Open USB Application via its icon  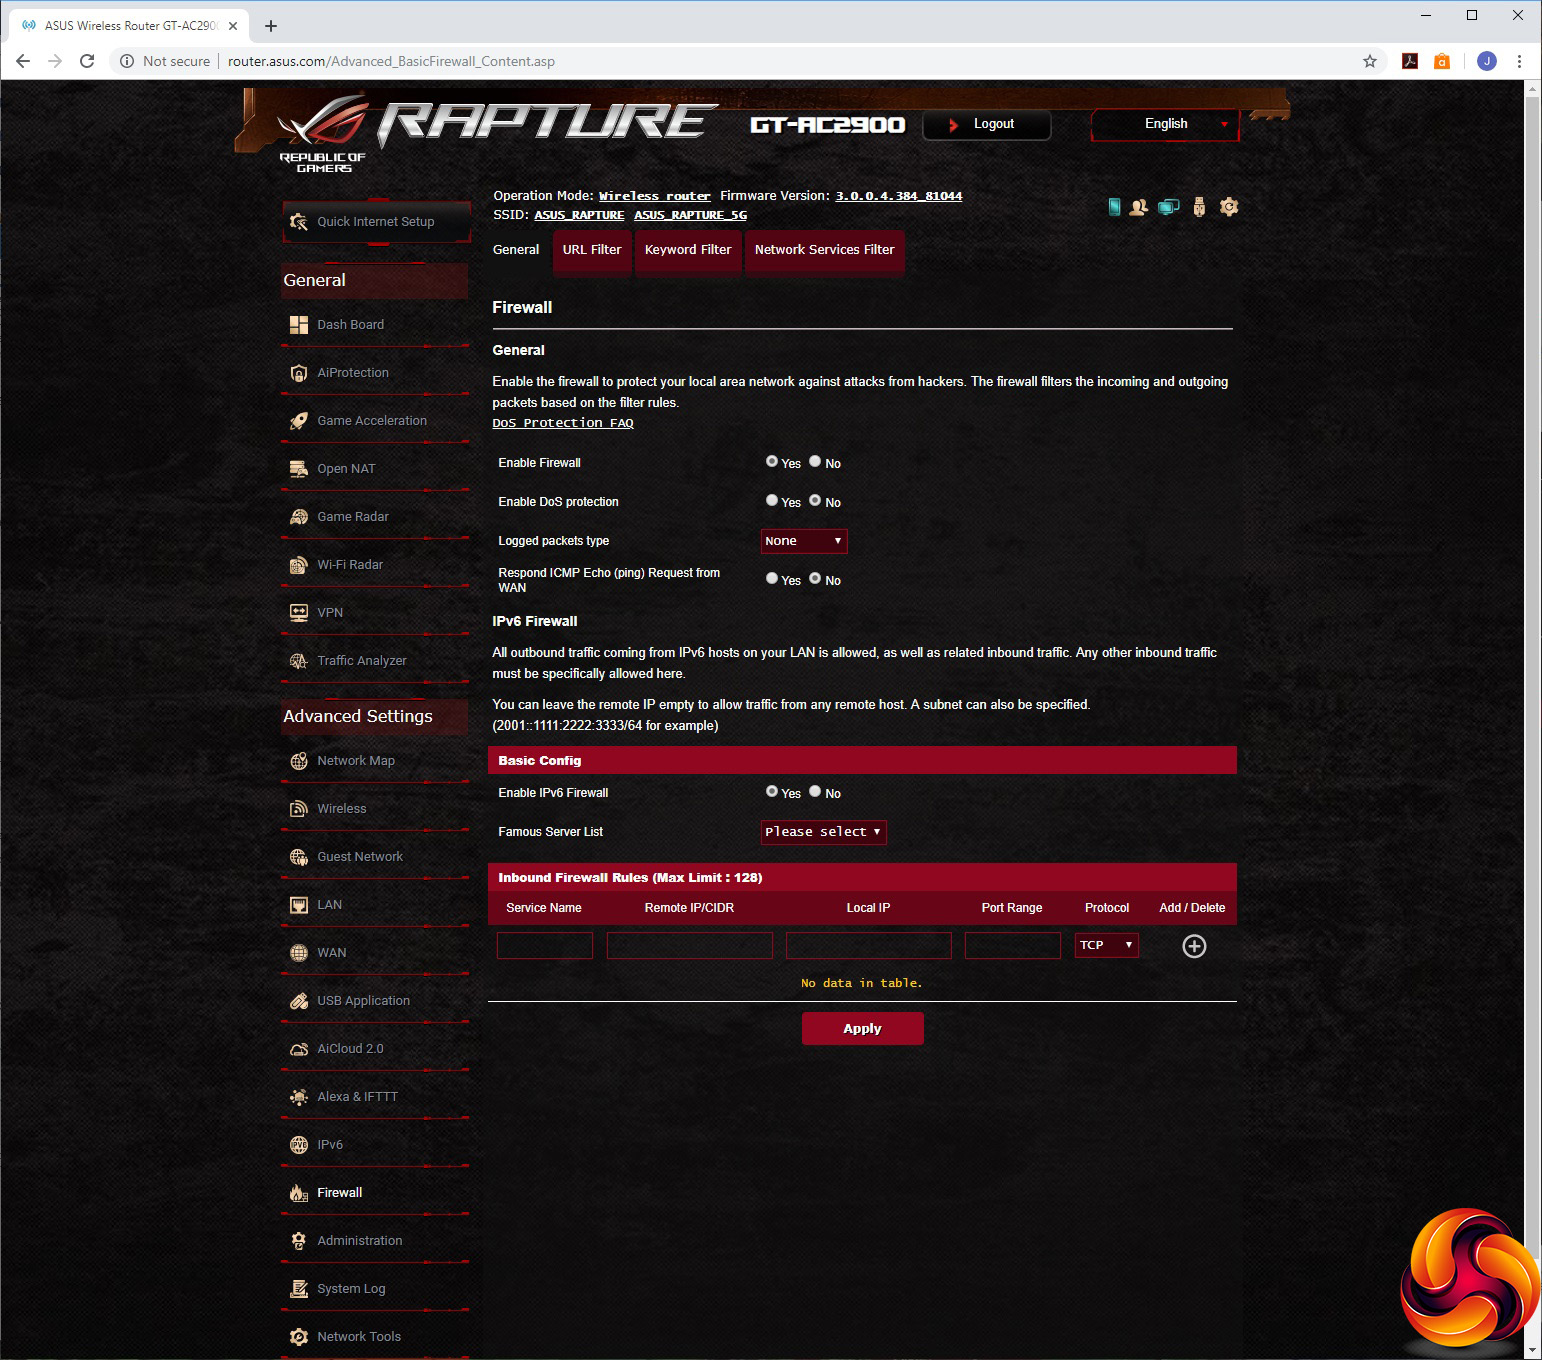pyautogui.click(x=298, y=1001)
